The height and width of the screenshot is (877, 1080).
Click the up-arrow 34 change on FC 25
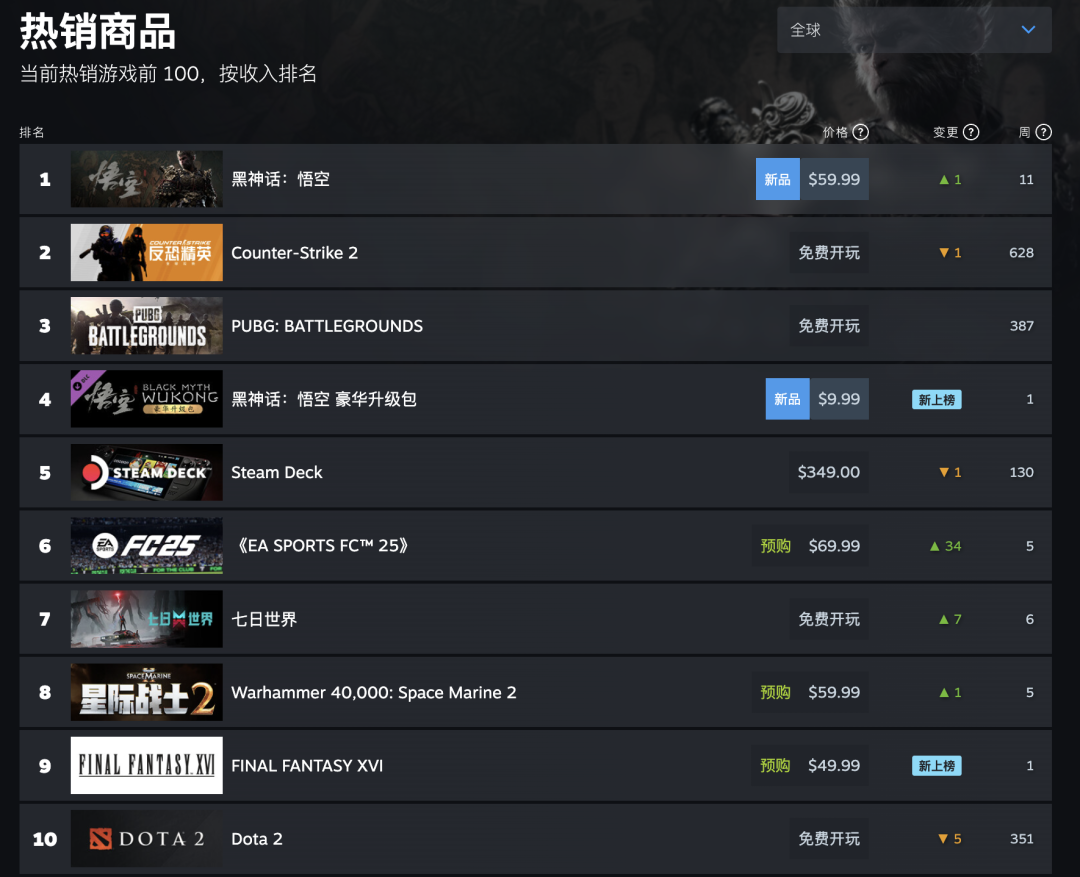945,546
